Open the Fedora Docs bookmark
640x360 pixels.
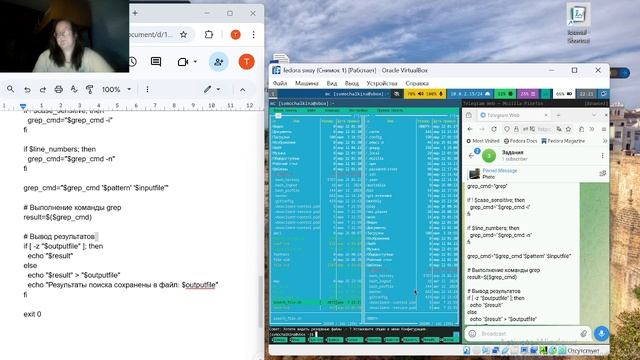(x=520, y=141)
